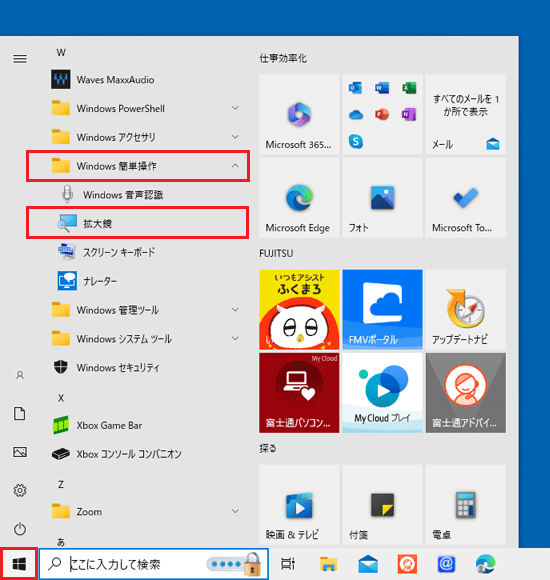Expand the Zoom folder chevron
The height and width of the screenshot is (580, 550).
[235, 511]
